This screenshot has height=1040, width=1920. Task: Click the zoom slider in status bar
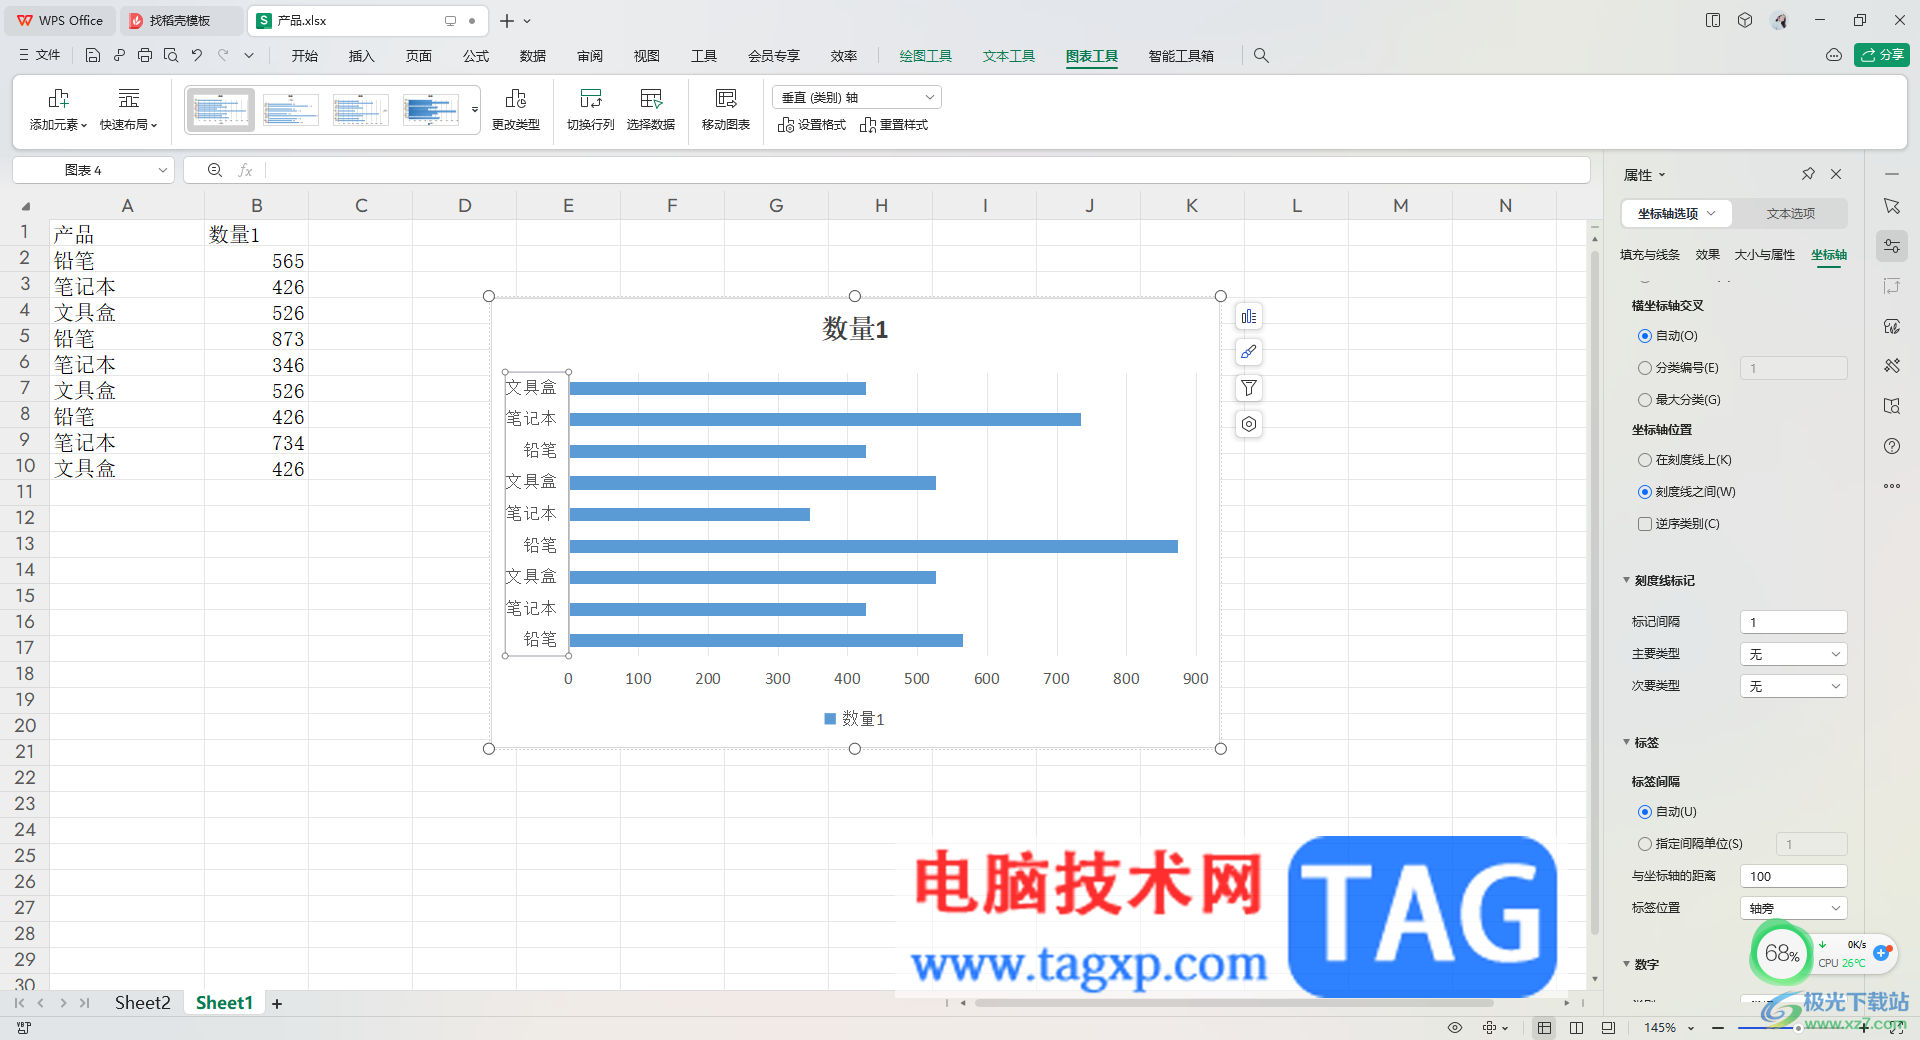(1798, 1028)
